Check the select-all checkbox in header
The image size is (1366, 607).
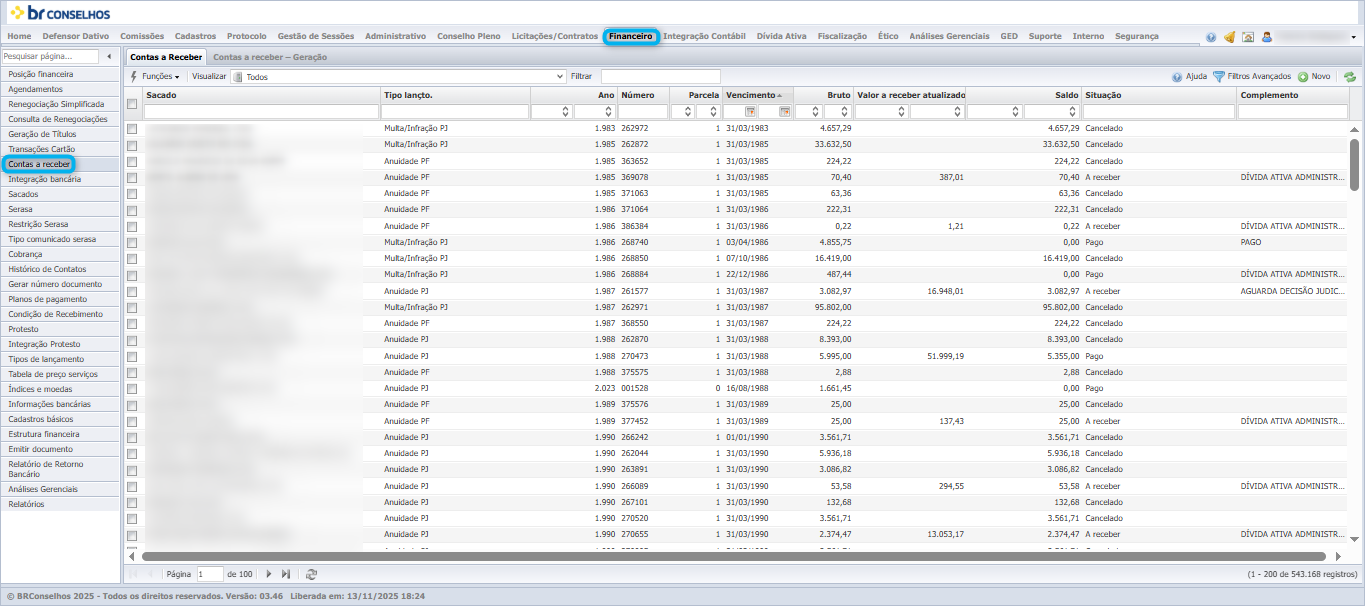click(132, 103)
